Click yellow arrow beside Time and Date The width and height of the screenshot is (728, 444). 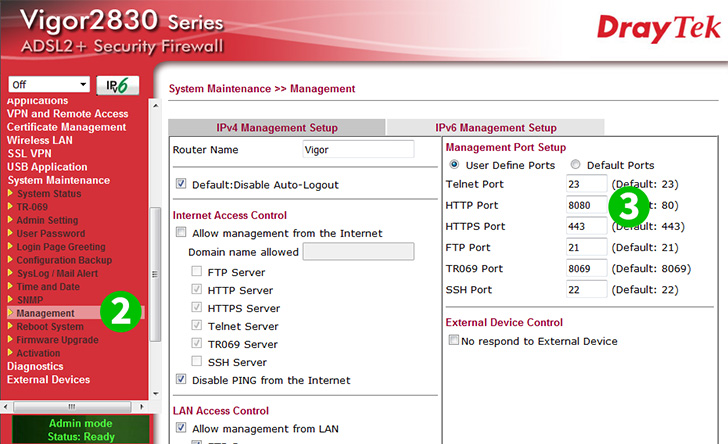10,287
